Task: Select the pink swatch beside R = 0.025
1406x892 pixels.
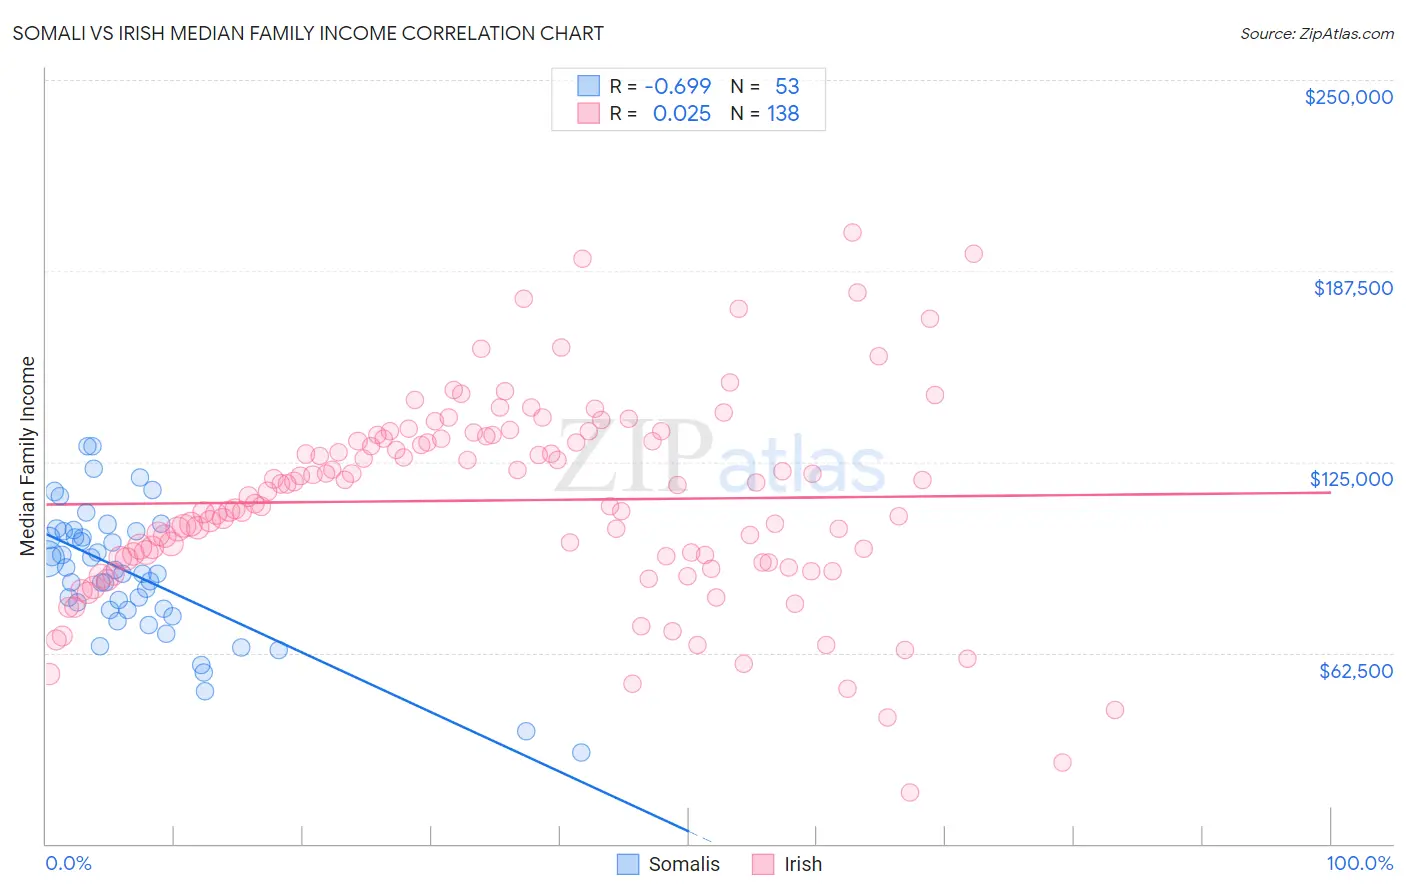Action: (x=589, y=113)
